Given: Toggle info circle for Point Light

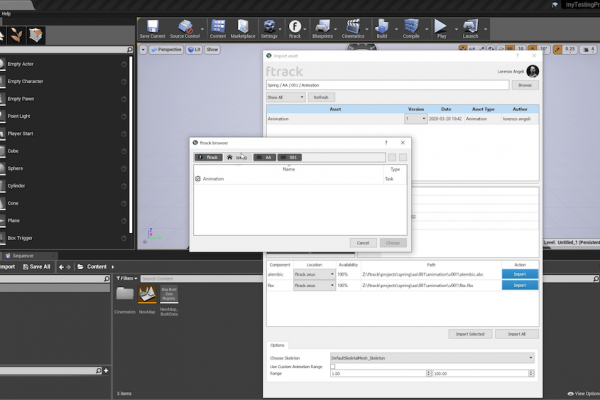Looking at the screenshot, I should 124,116.
